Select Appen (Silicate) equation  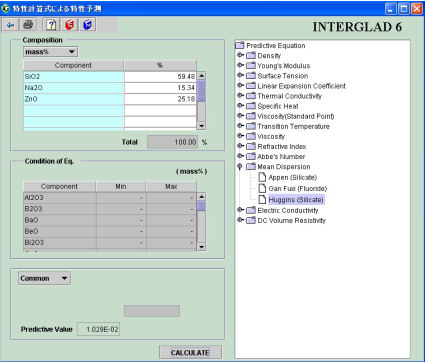tap(292, 177)
